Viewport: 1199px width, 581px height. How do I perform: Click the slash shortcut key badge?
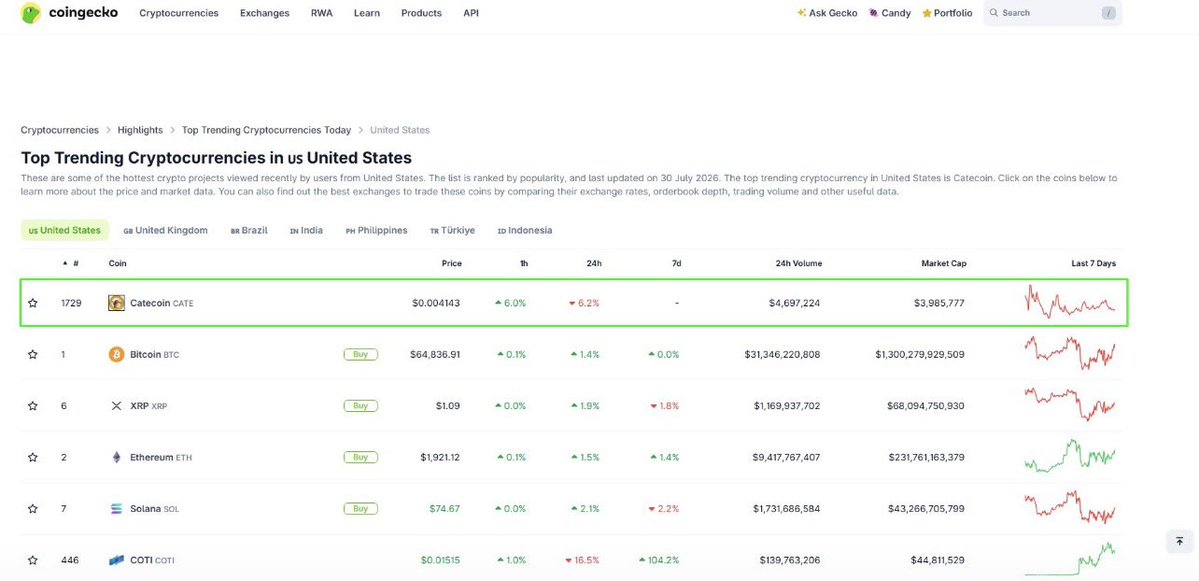coord(1109,13)
